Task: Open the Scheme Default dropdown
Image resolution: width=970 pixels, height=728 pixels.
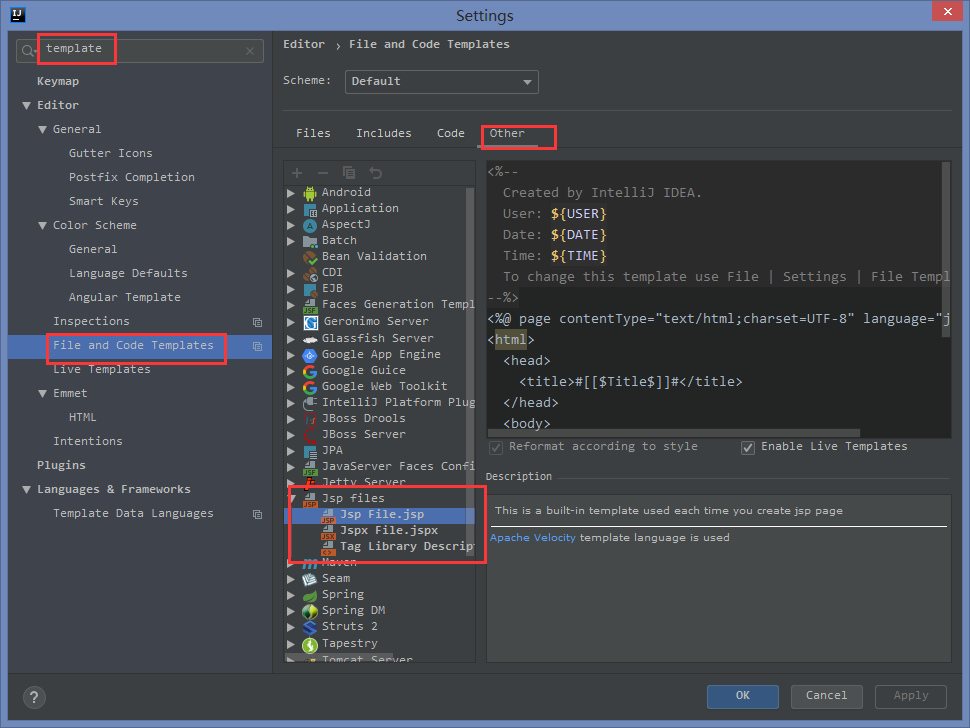Action: [x=442, y=82]
